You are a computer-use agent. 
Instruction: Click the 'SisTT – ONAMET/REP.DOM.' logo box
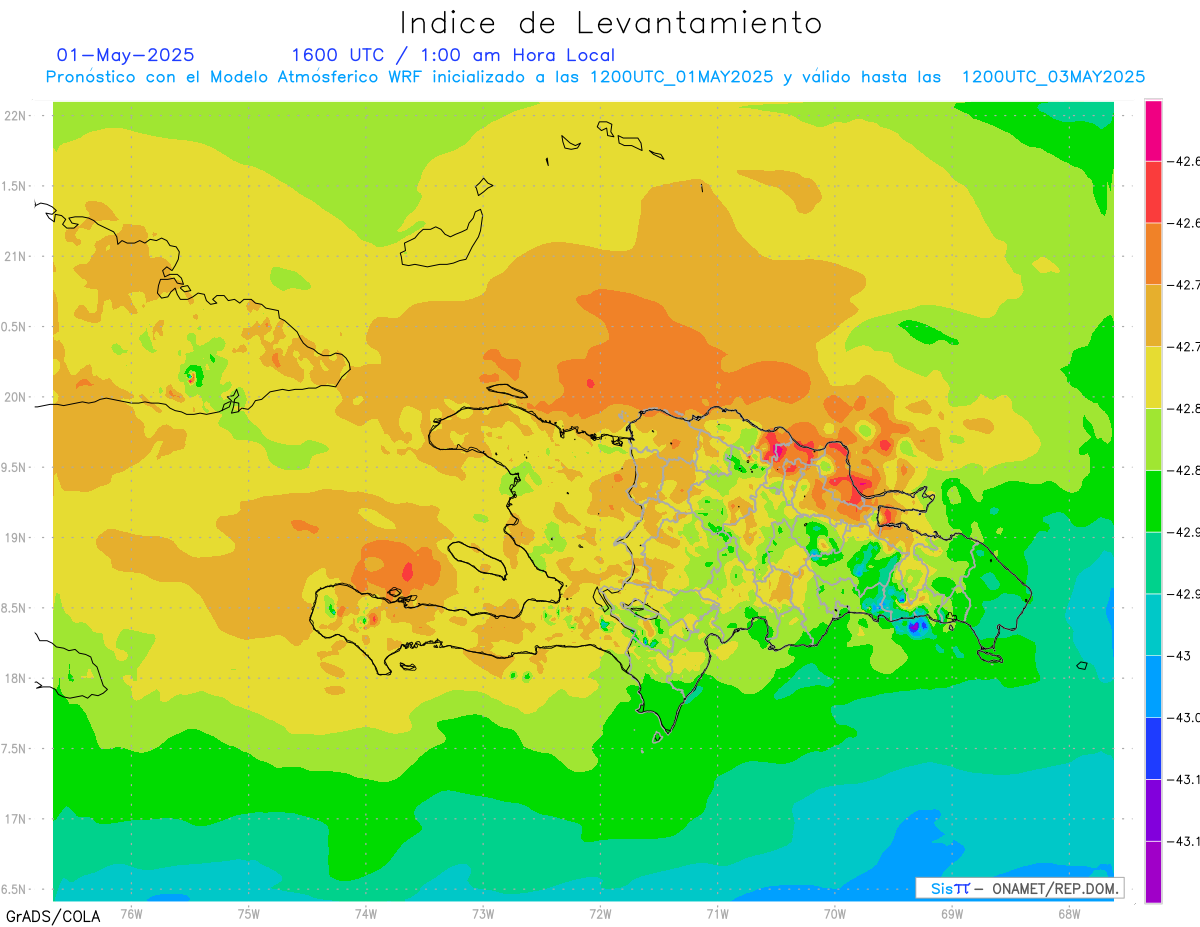1019,888
